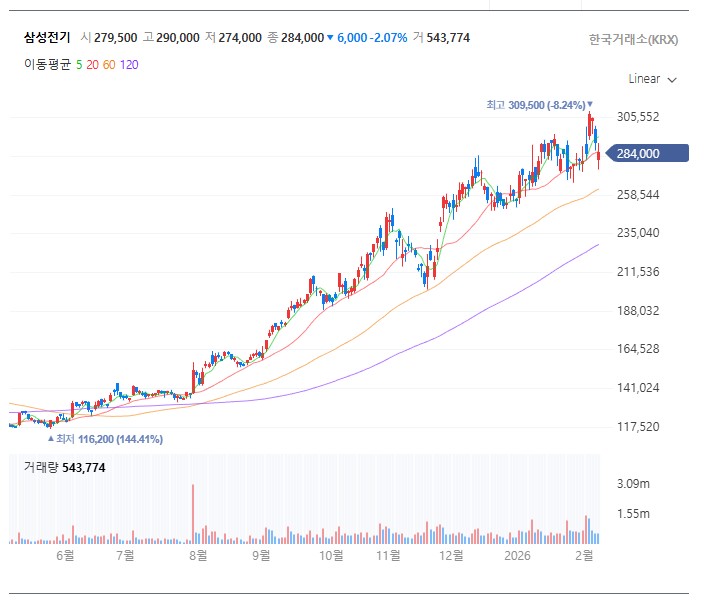The height and width of the screenshot is (600, 704).
Task: Click the high price 290,000
Action: pyautogui.click(x=178, y=38)
